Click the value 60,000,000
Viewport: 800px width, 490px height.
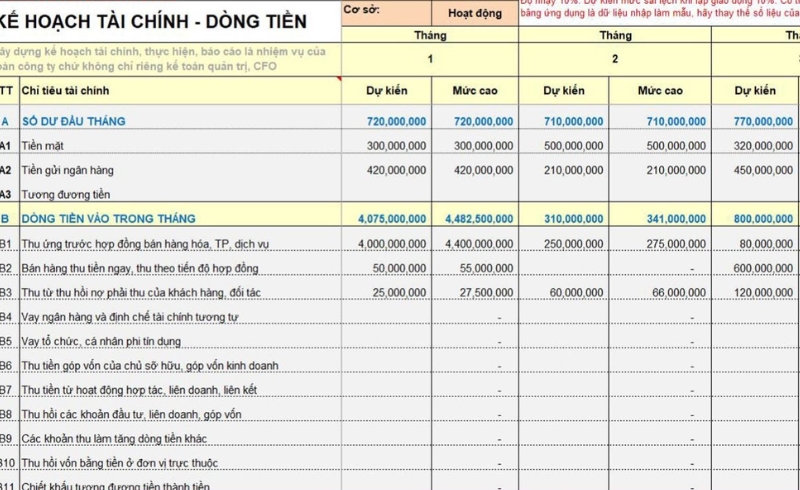tap(577, 292)
